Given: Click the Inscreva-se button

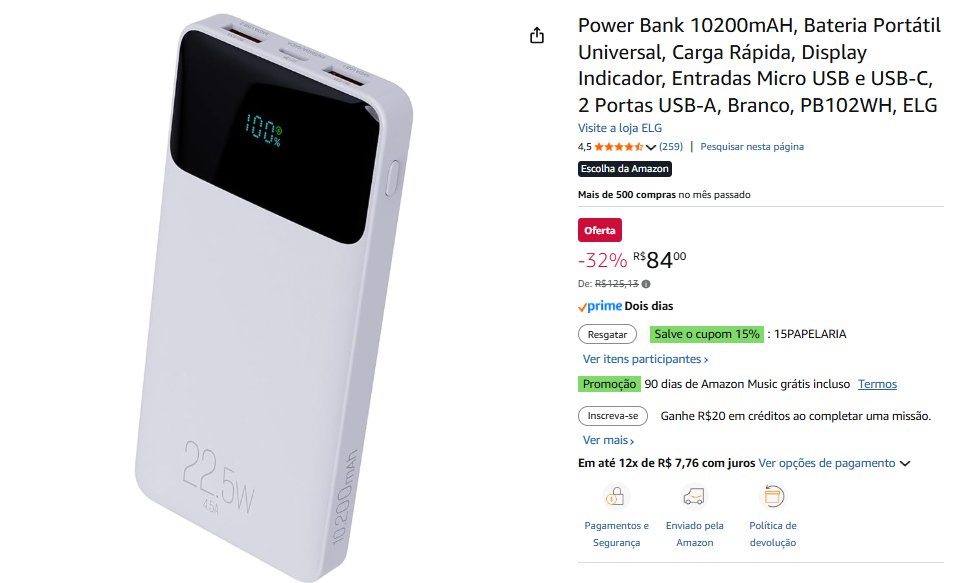Looking at the screenshot, I should (x=612, y=416).
